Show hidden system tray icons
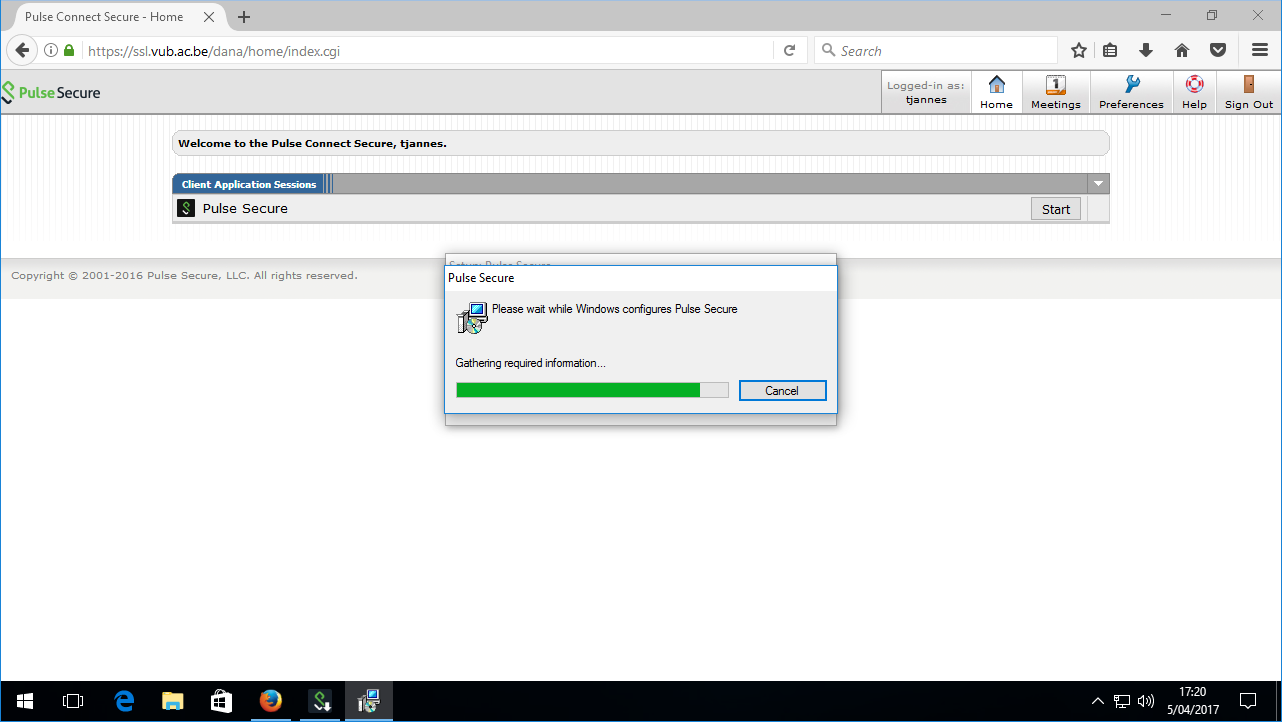The height and width of the screenshot is (722, 1282). (x=1097, y=701)
